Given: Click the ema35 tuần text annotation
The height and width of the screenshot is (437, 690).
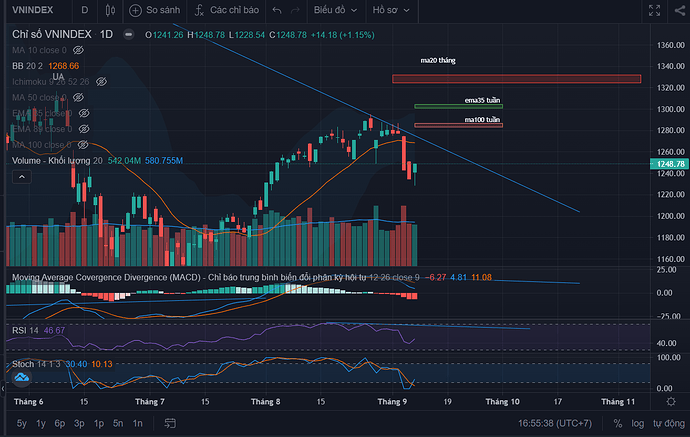Looking at the screenshot, I should 482,100.
